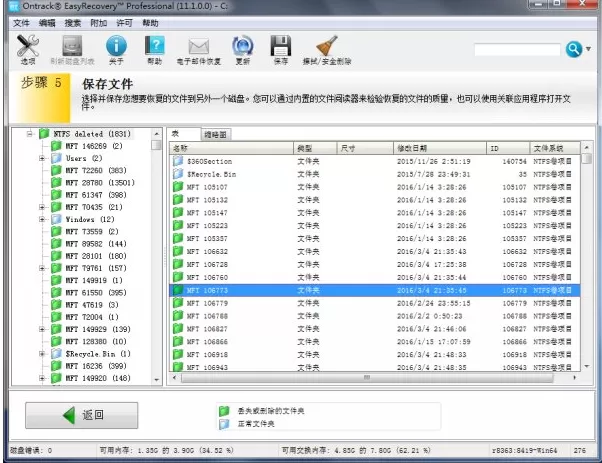Click the file list scroll-down arrow
The width and height of the screenshot is (602, 463).
[x=587, y=367]
